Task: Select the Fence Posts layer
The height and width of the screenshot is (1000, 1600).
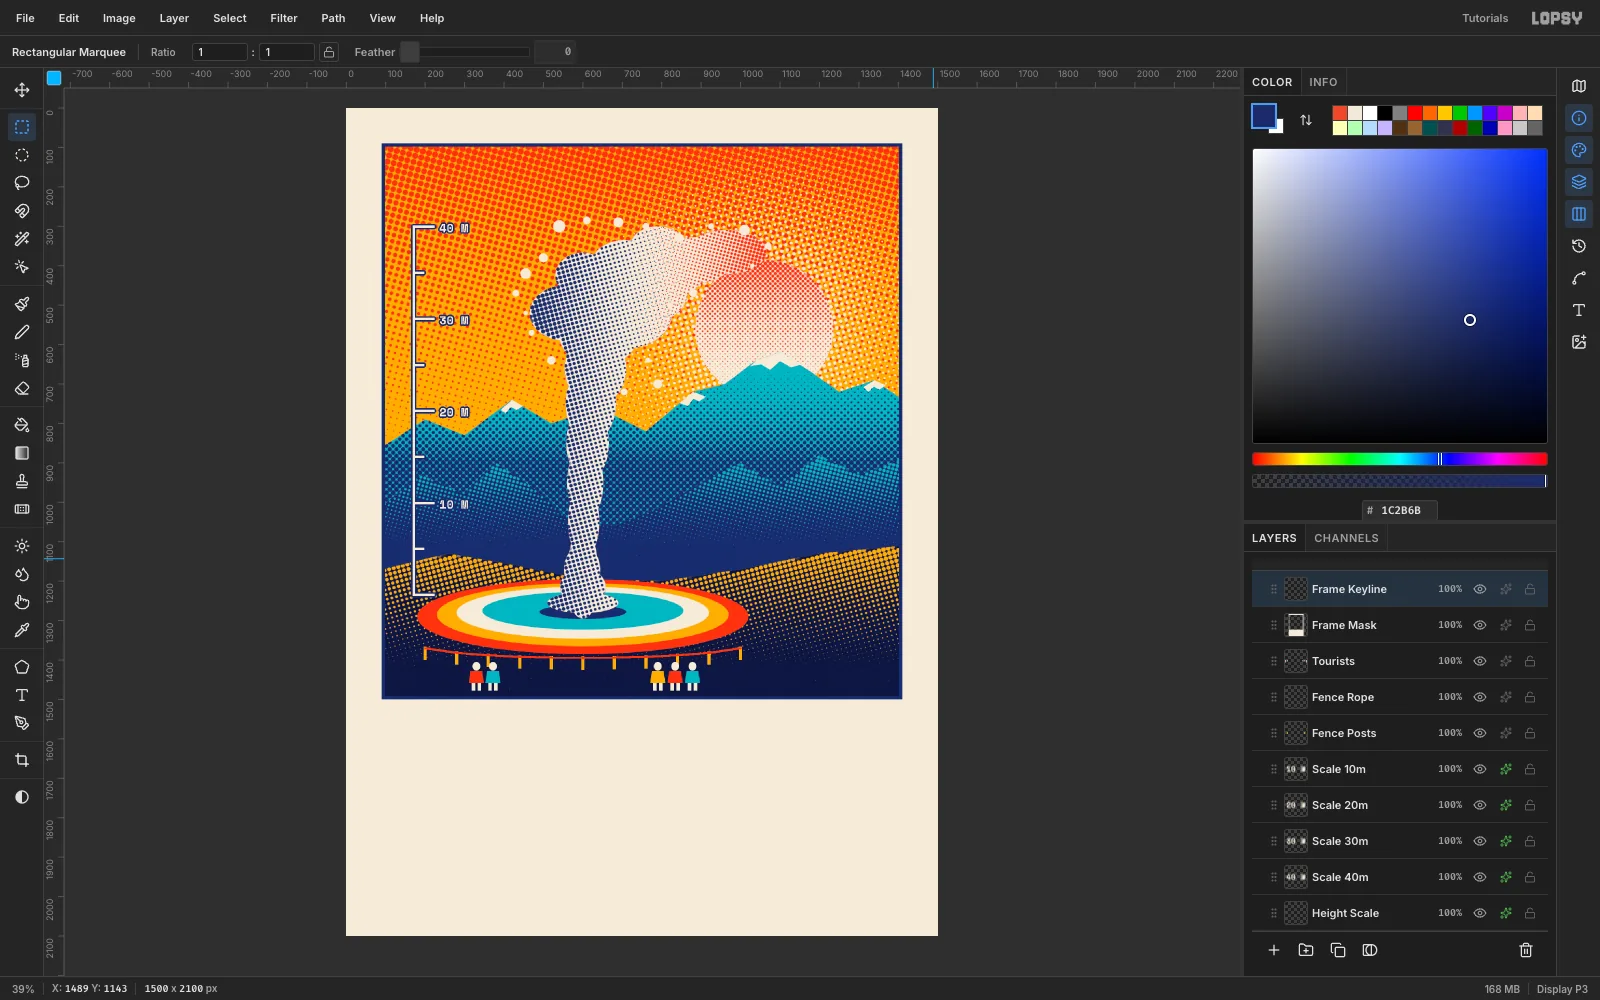Action: (x=1400, y=733)
